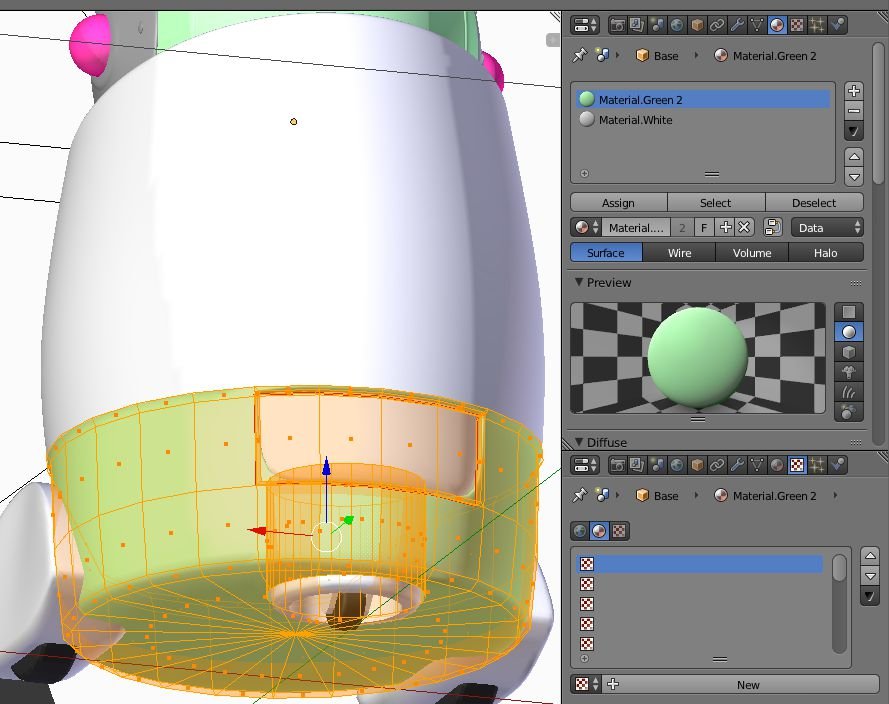Open the Data link dropdown
The height and width of the screenshot is (704, 889).
(827, 227)
